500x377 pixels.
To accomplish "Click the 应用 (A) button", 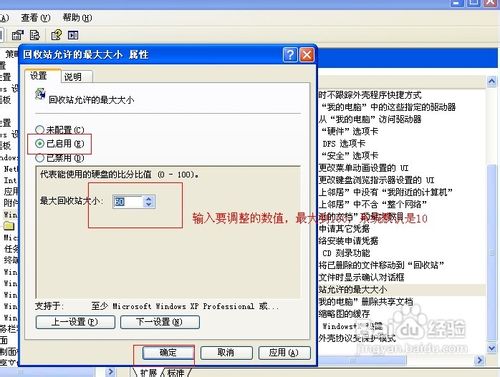I will point(284,353).
